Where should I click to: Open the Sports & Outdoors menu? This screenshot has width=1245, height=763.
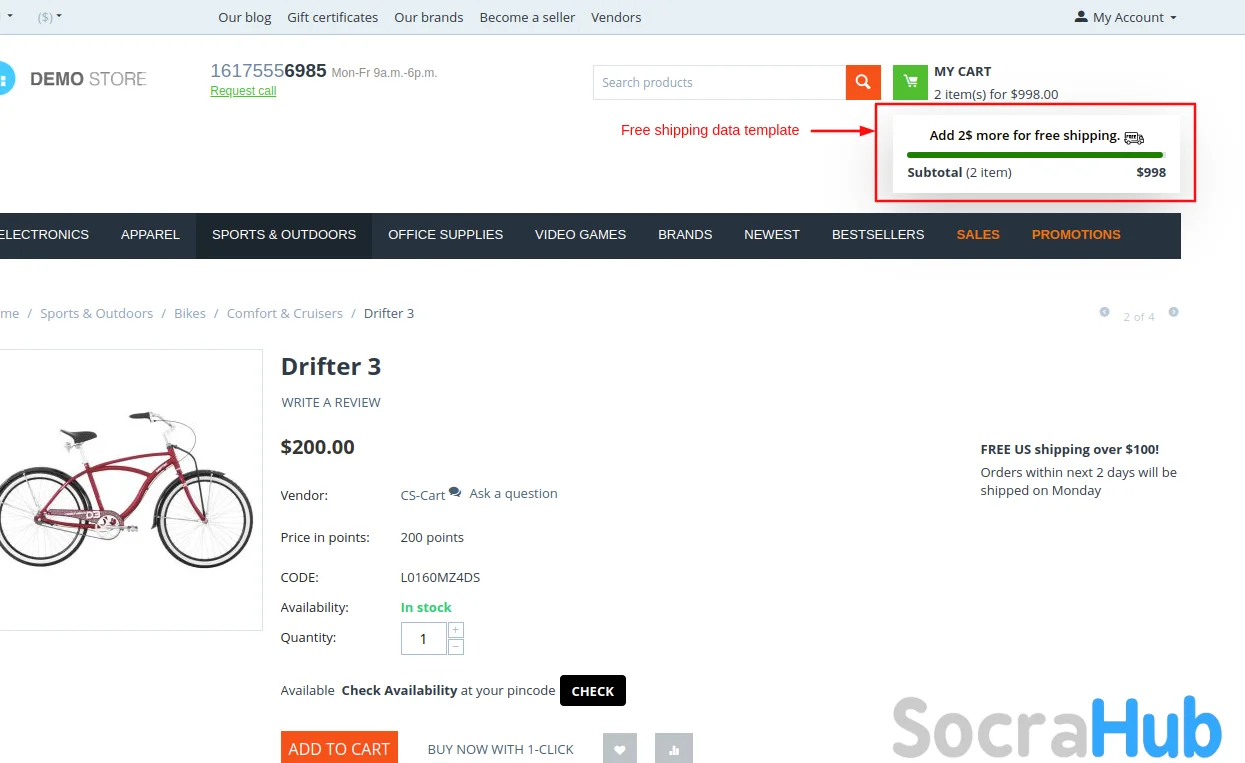[x=284, y=235]
